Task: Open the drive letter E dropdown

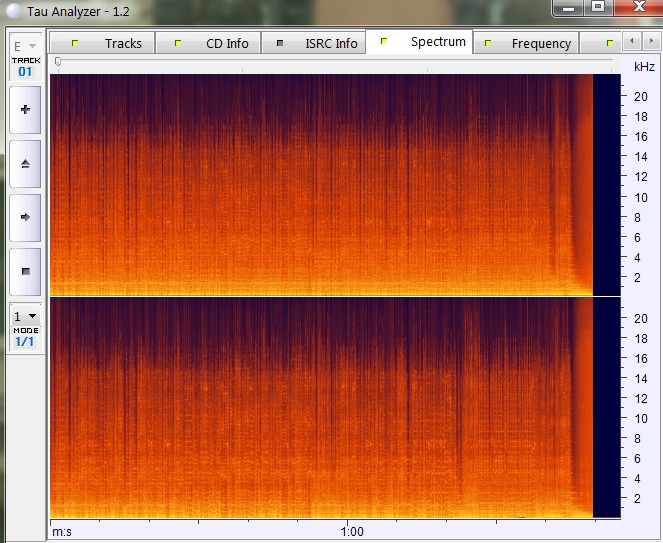Action: 25,46
